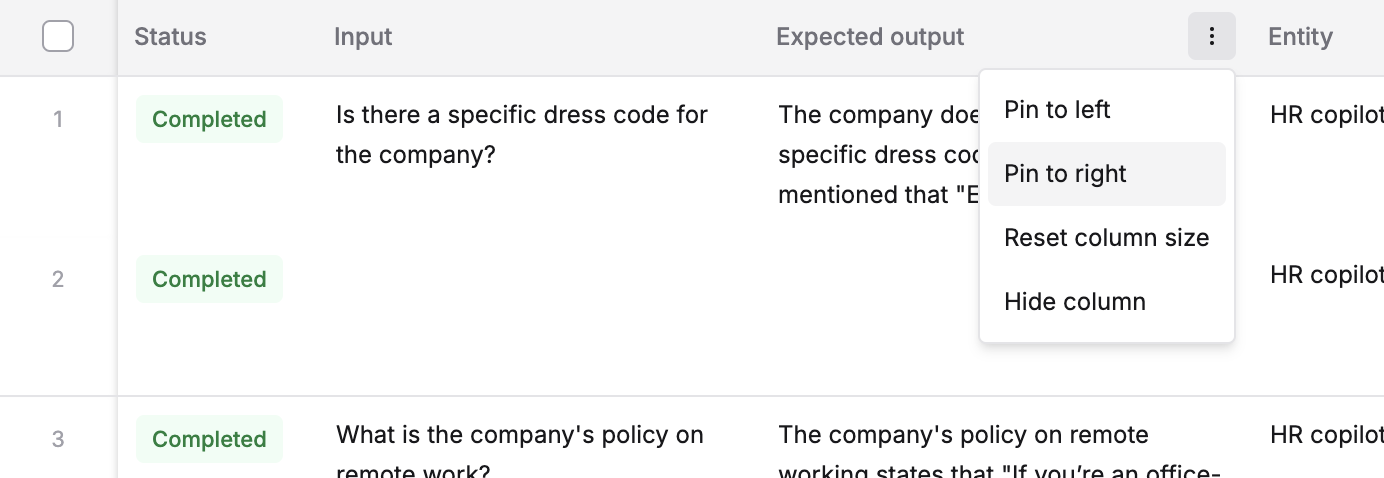
Task: Click the Input column header
Action: pos(363,37)
